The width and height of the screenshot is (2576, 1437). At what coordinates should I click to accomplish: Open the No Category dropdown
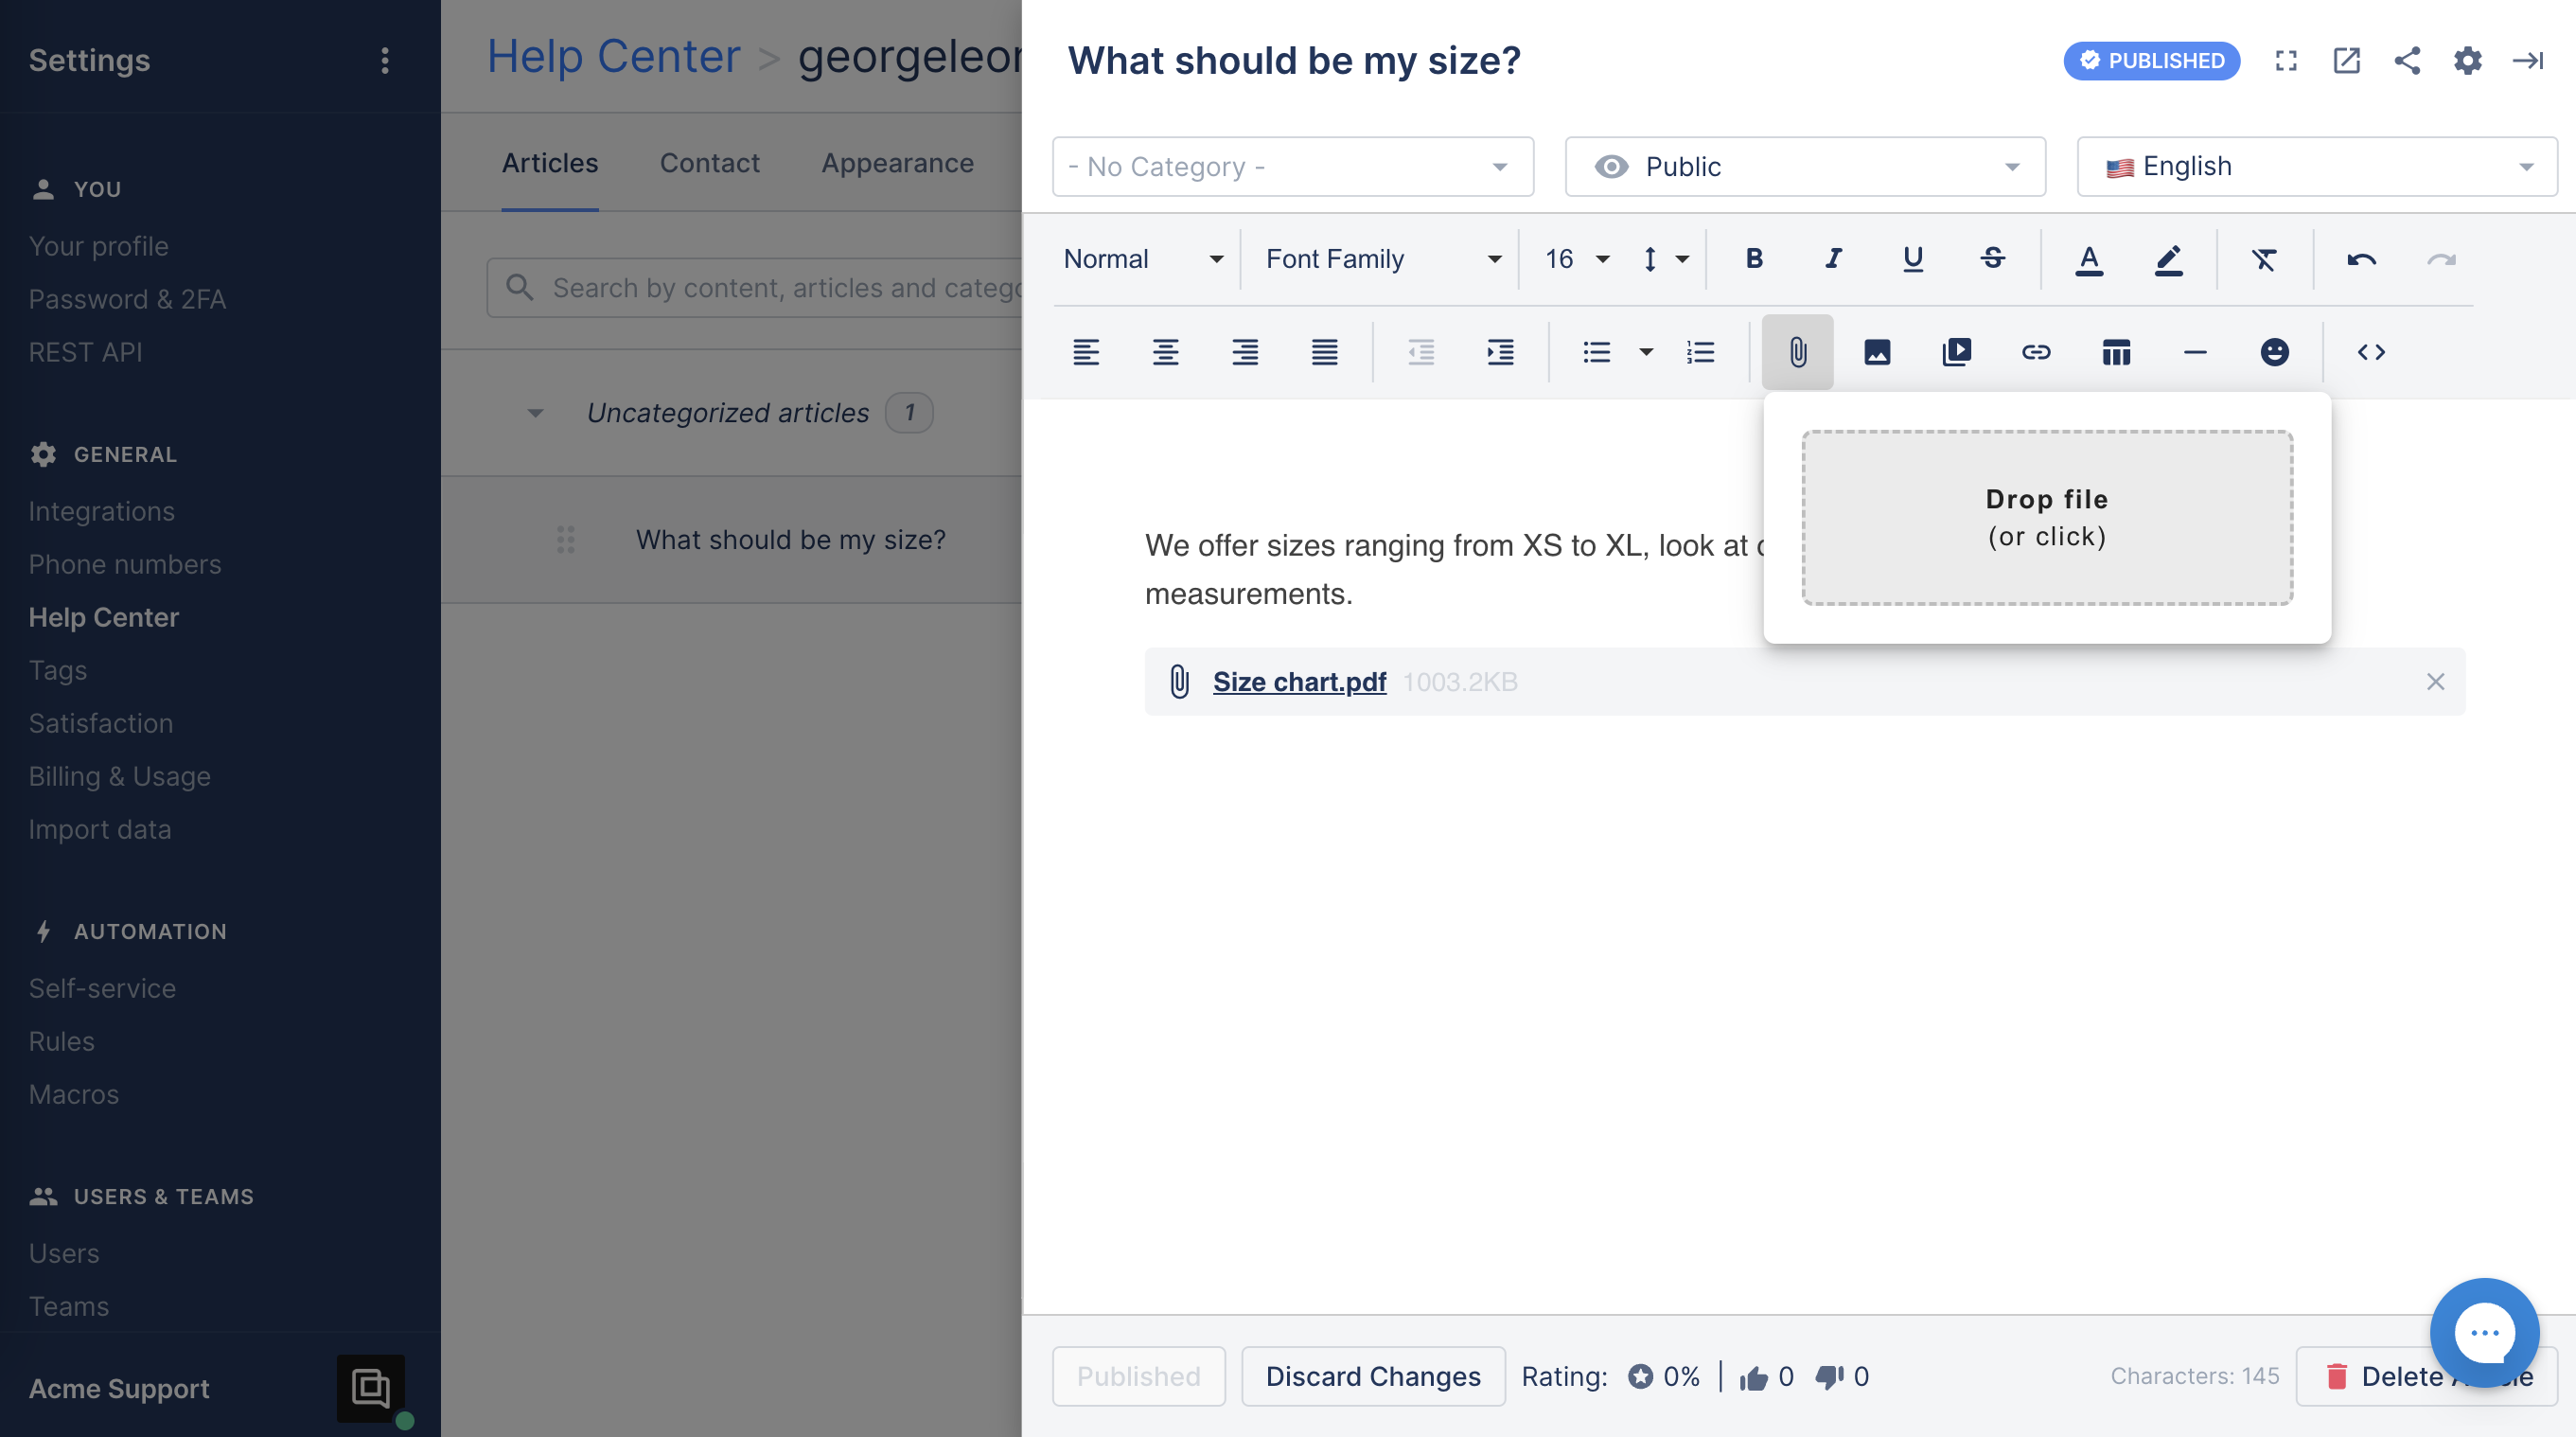1292,167
